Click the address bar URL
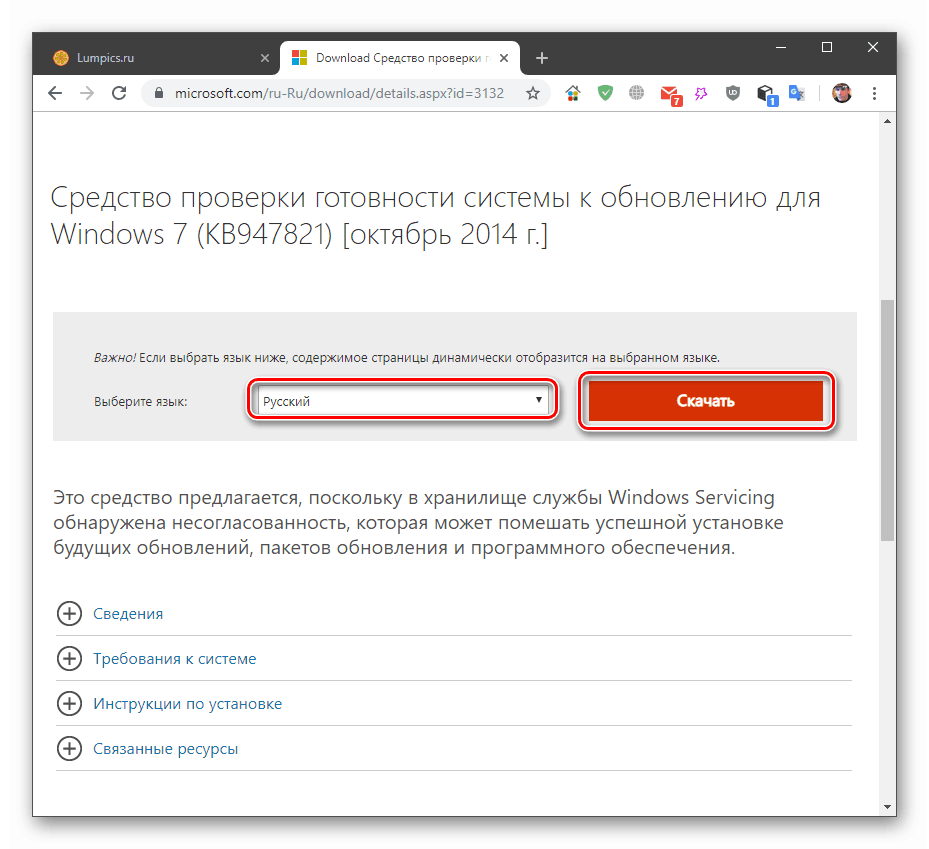 [339, 93]
